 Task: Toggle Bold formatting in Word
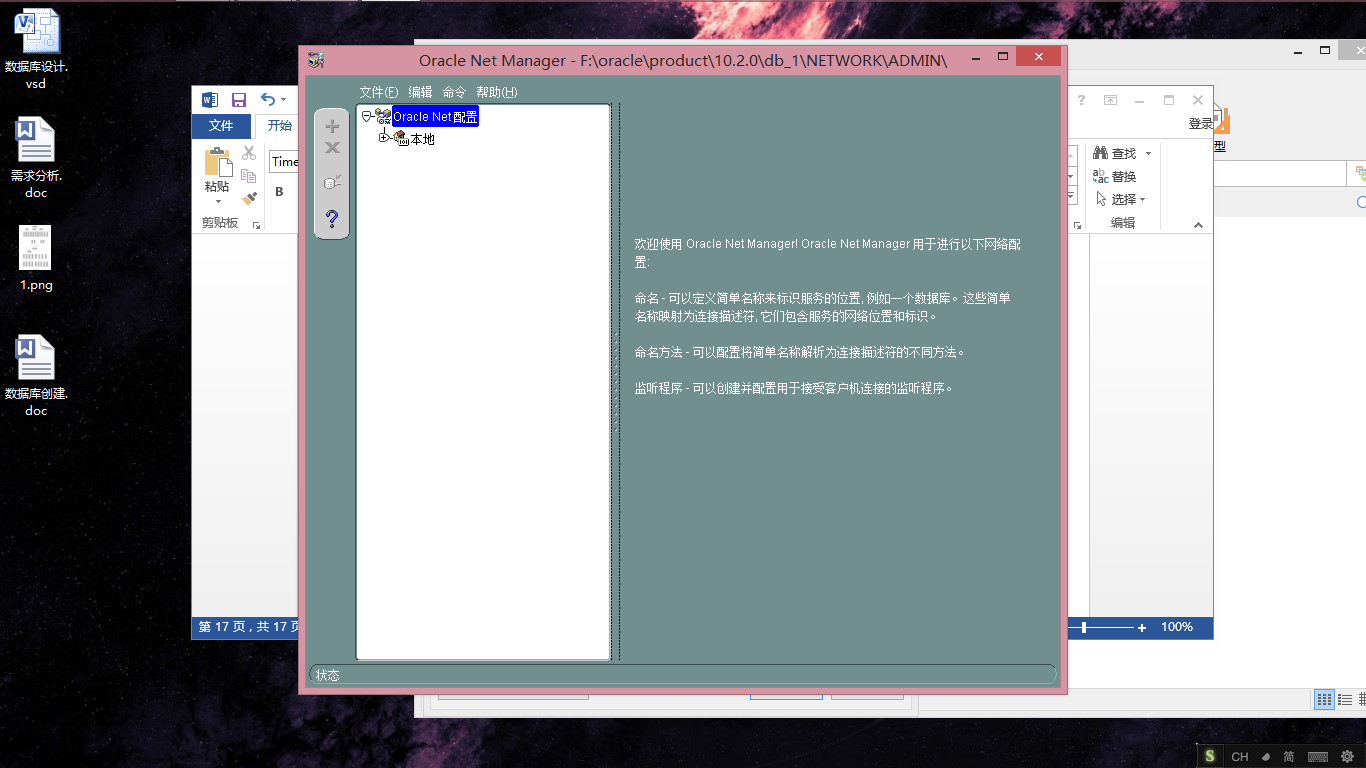279,192
